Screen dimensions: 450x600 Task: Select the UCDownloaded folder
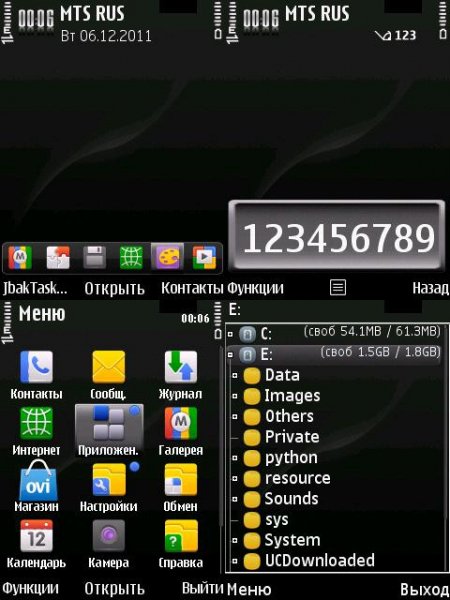pos(320,561)
